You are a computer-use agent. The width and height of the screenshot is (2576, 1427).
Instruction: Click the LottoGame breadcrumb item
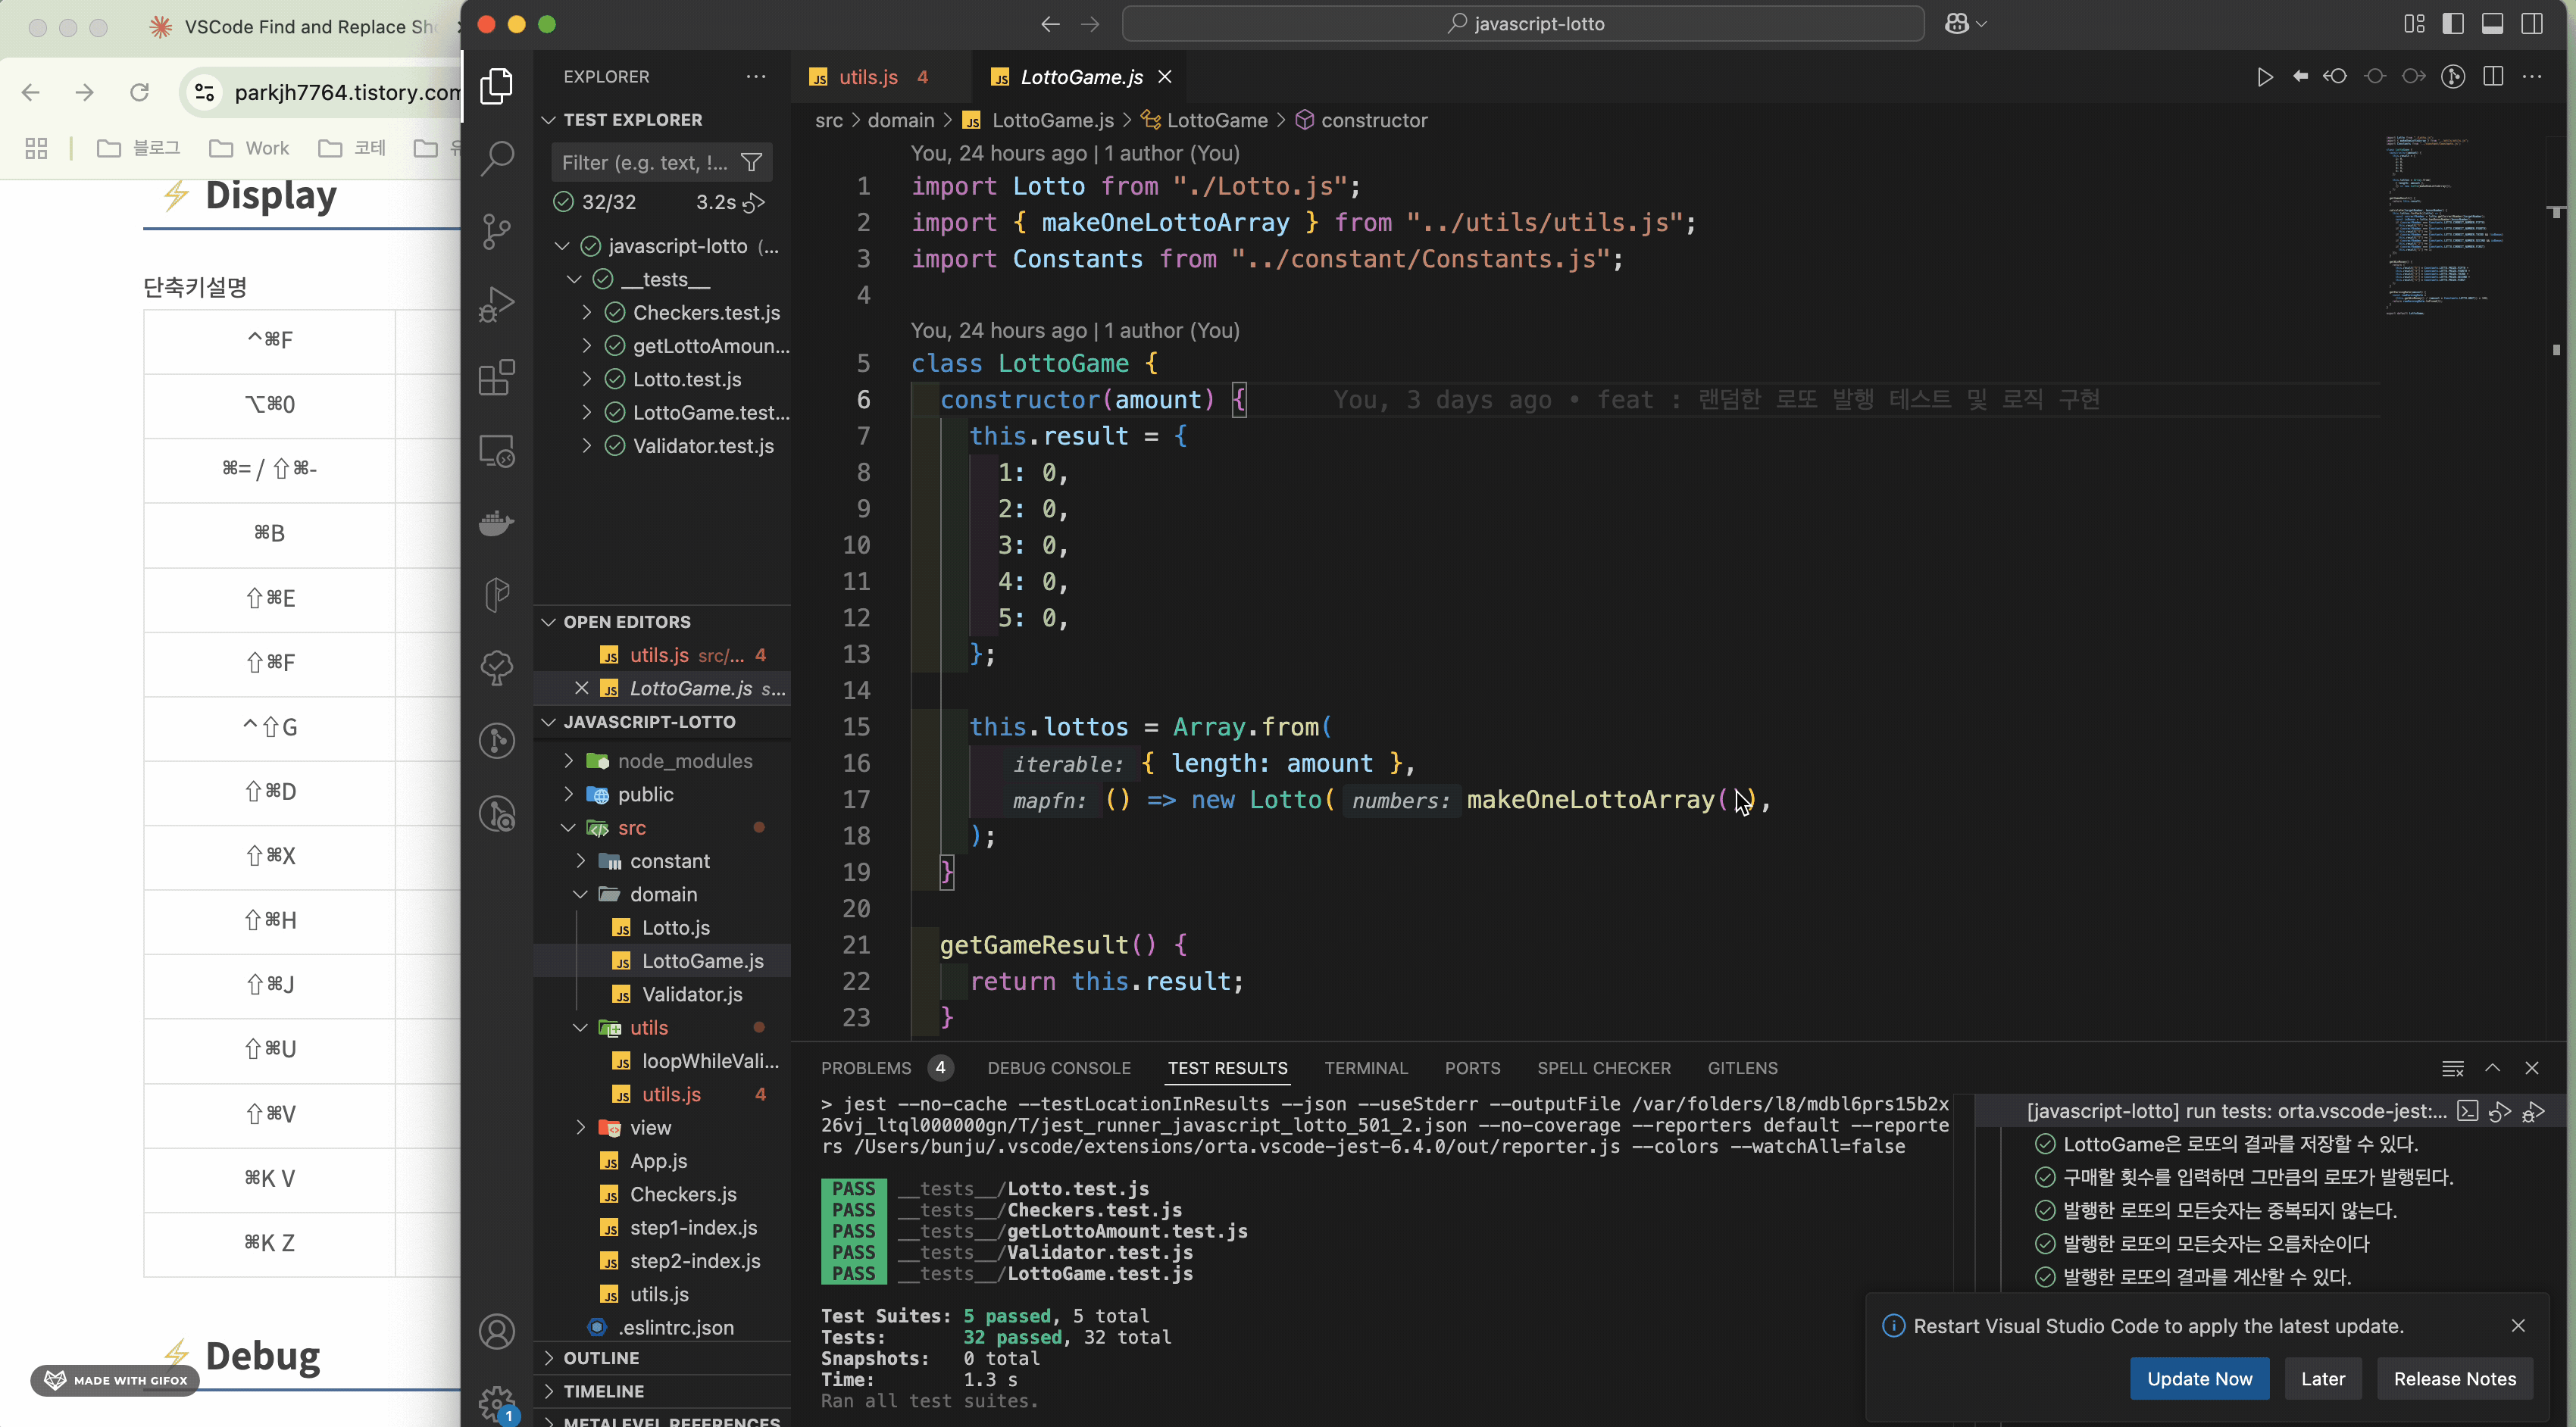coord(1217,120)
